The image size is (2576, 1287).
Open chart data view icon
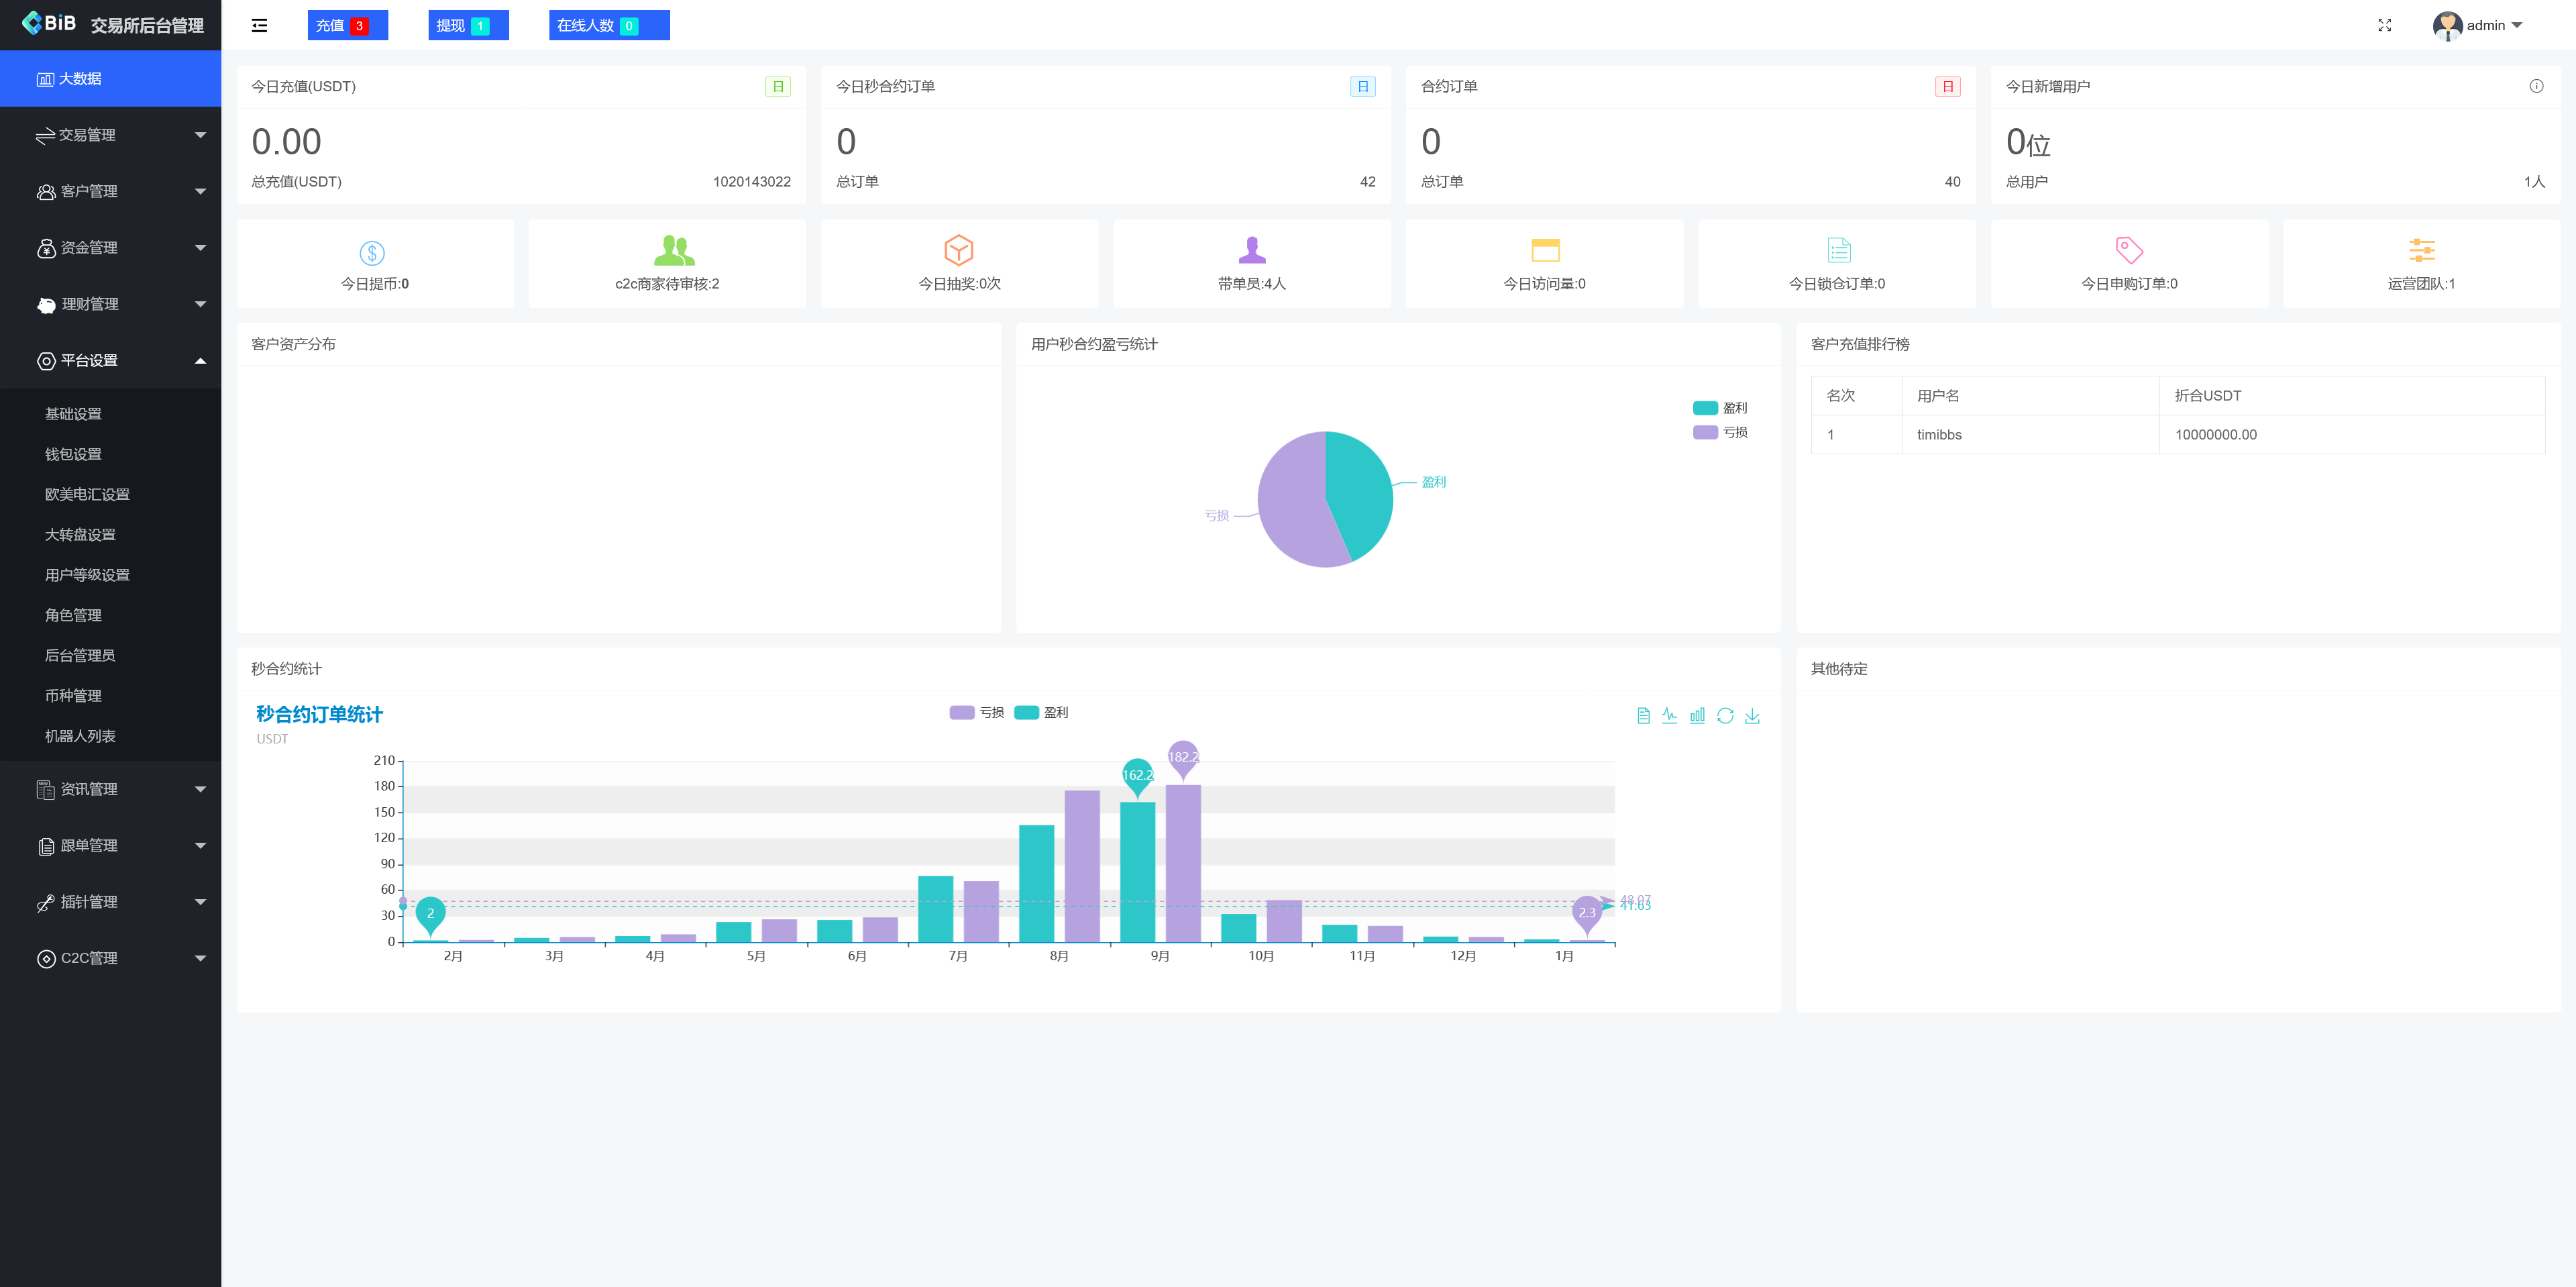1643,715
